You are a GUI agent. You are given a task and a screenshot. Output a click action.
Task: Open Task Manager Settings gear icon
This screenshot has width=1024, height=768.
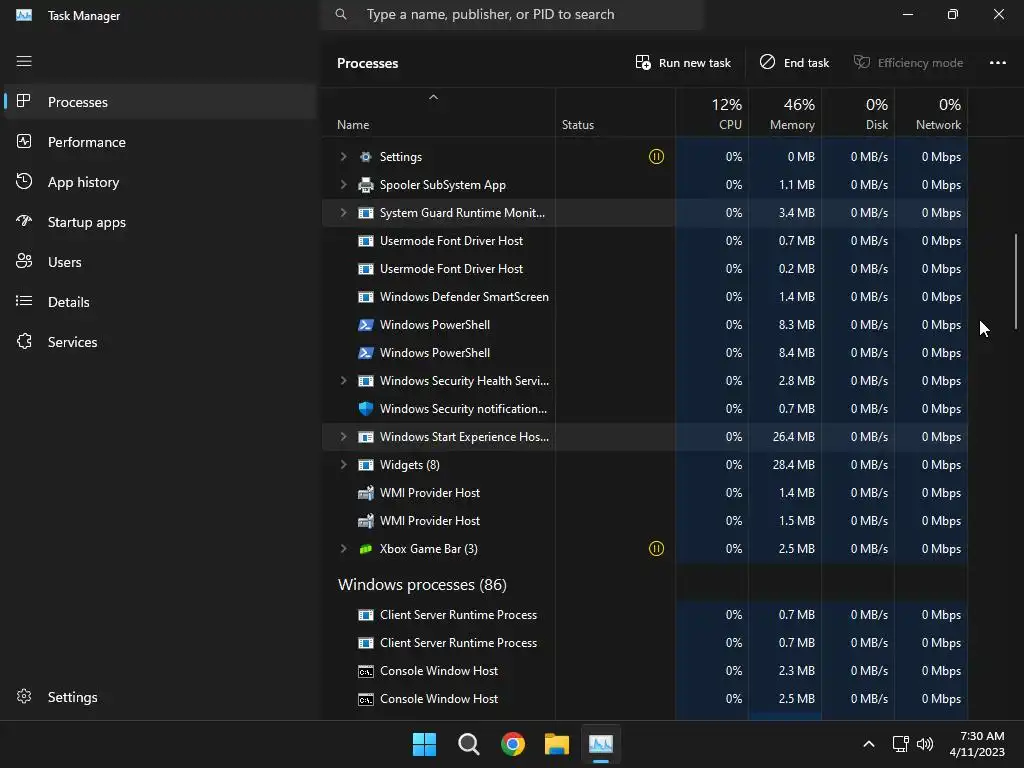coord(24,696)
